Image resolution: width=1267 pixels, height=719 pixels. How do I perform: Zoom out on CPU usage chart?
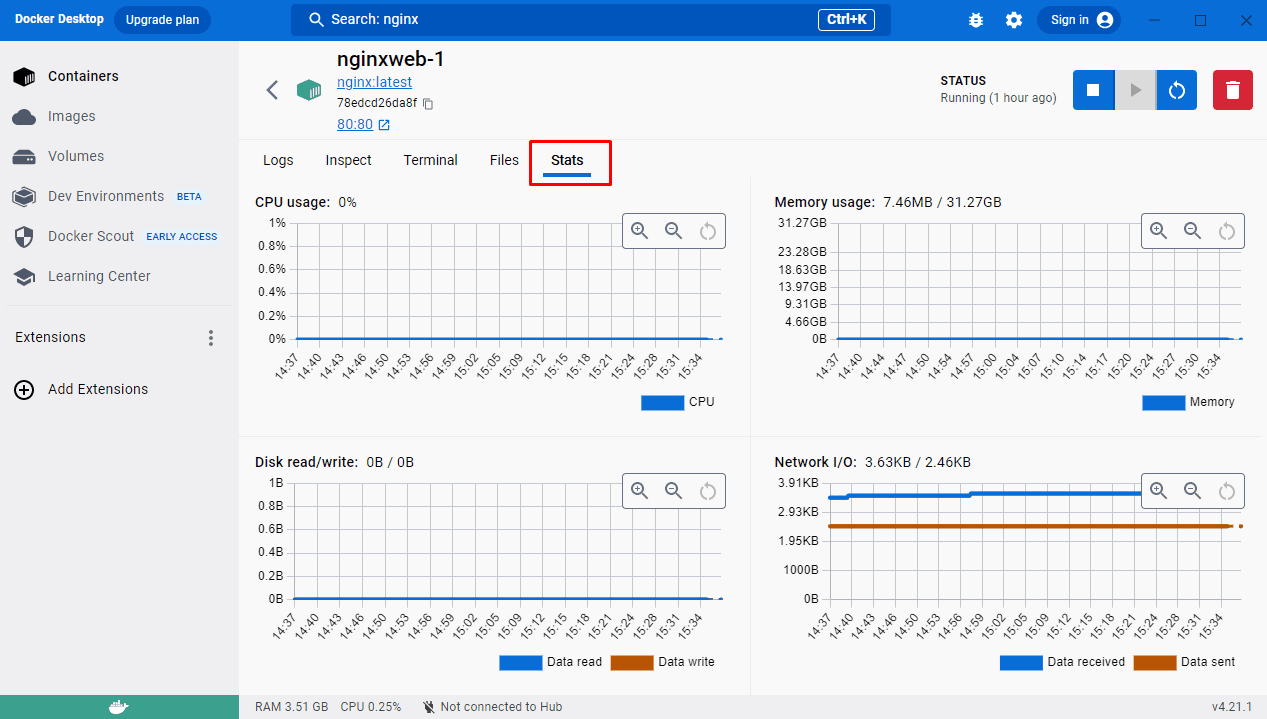pyautogui.click(x=674, y=231)
